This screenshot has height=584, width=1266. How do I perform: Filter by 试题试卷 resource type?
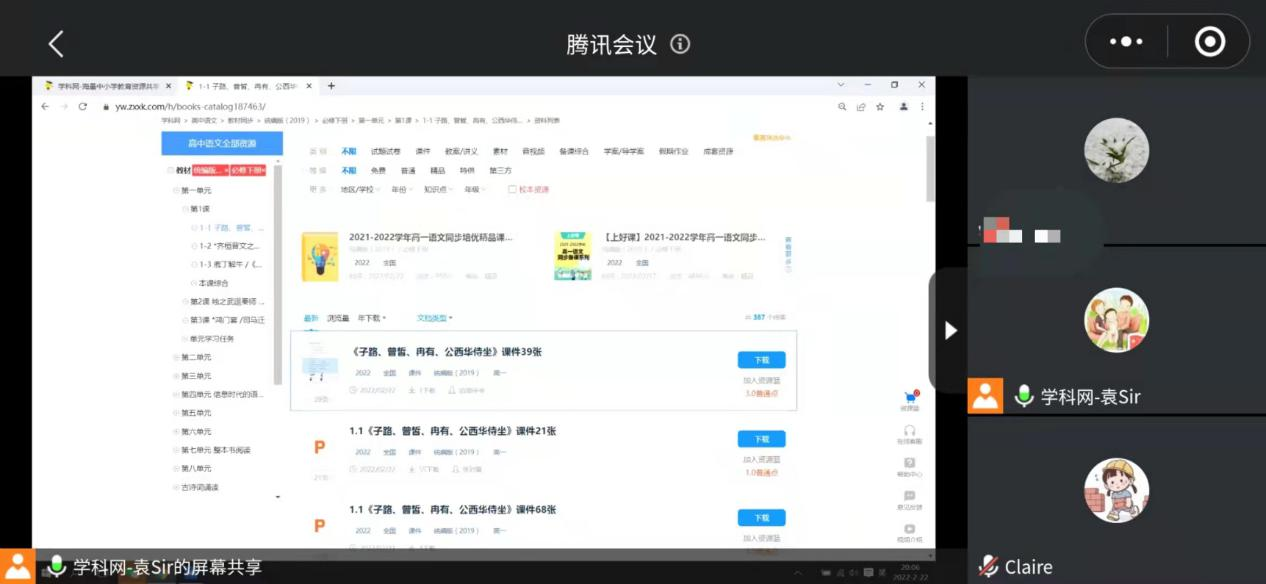coord(386,152)
